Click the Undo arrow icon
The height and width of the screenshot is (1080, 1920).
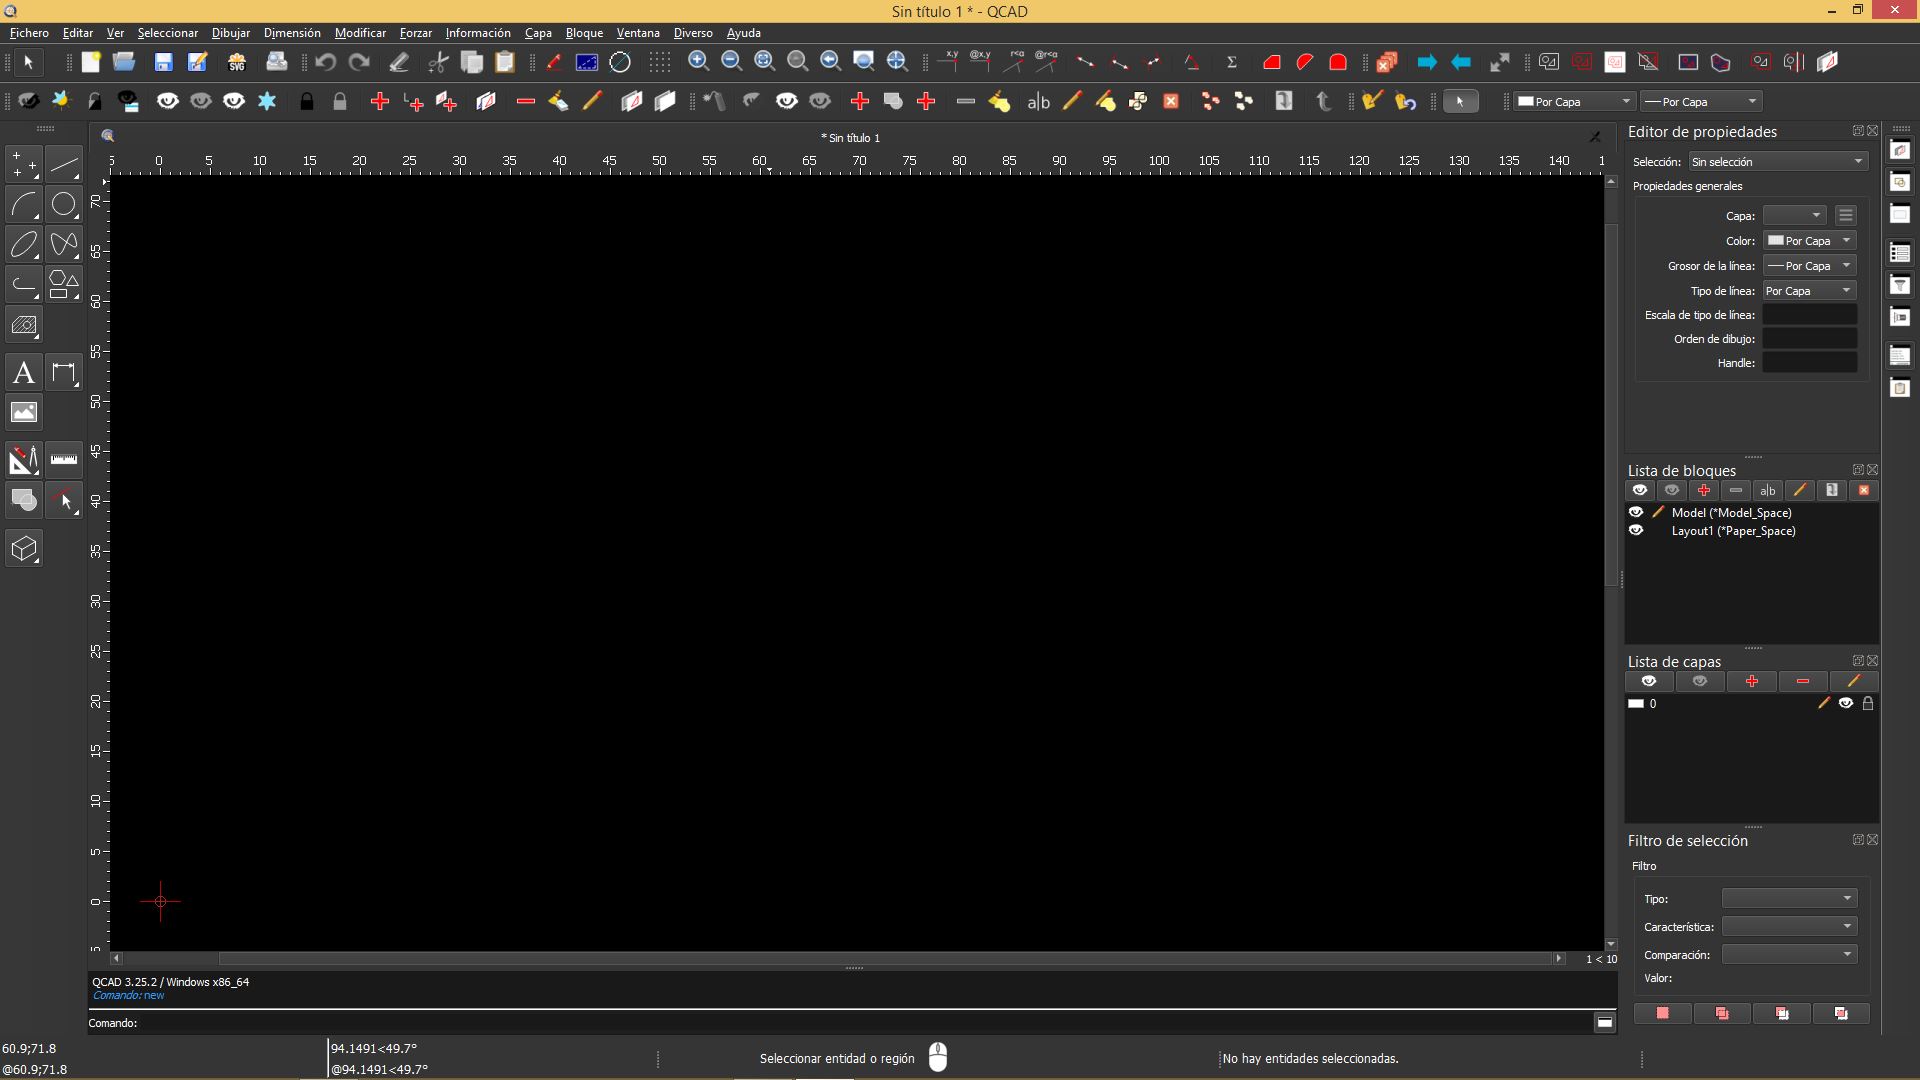[325, 62]
